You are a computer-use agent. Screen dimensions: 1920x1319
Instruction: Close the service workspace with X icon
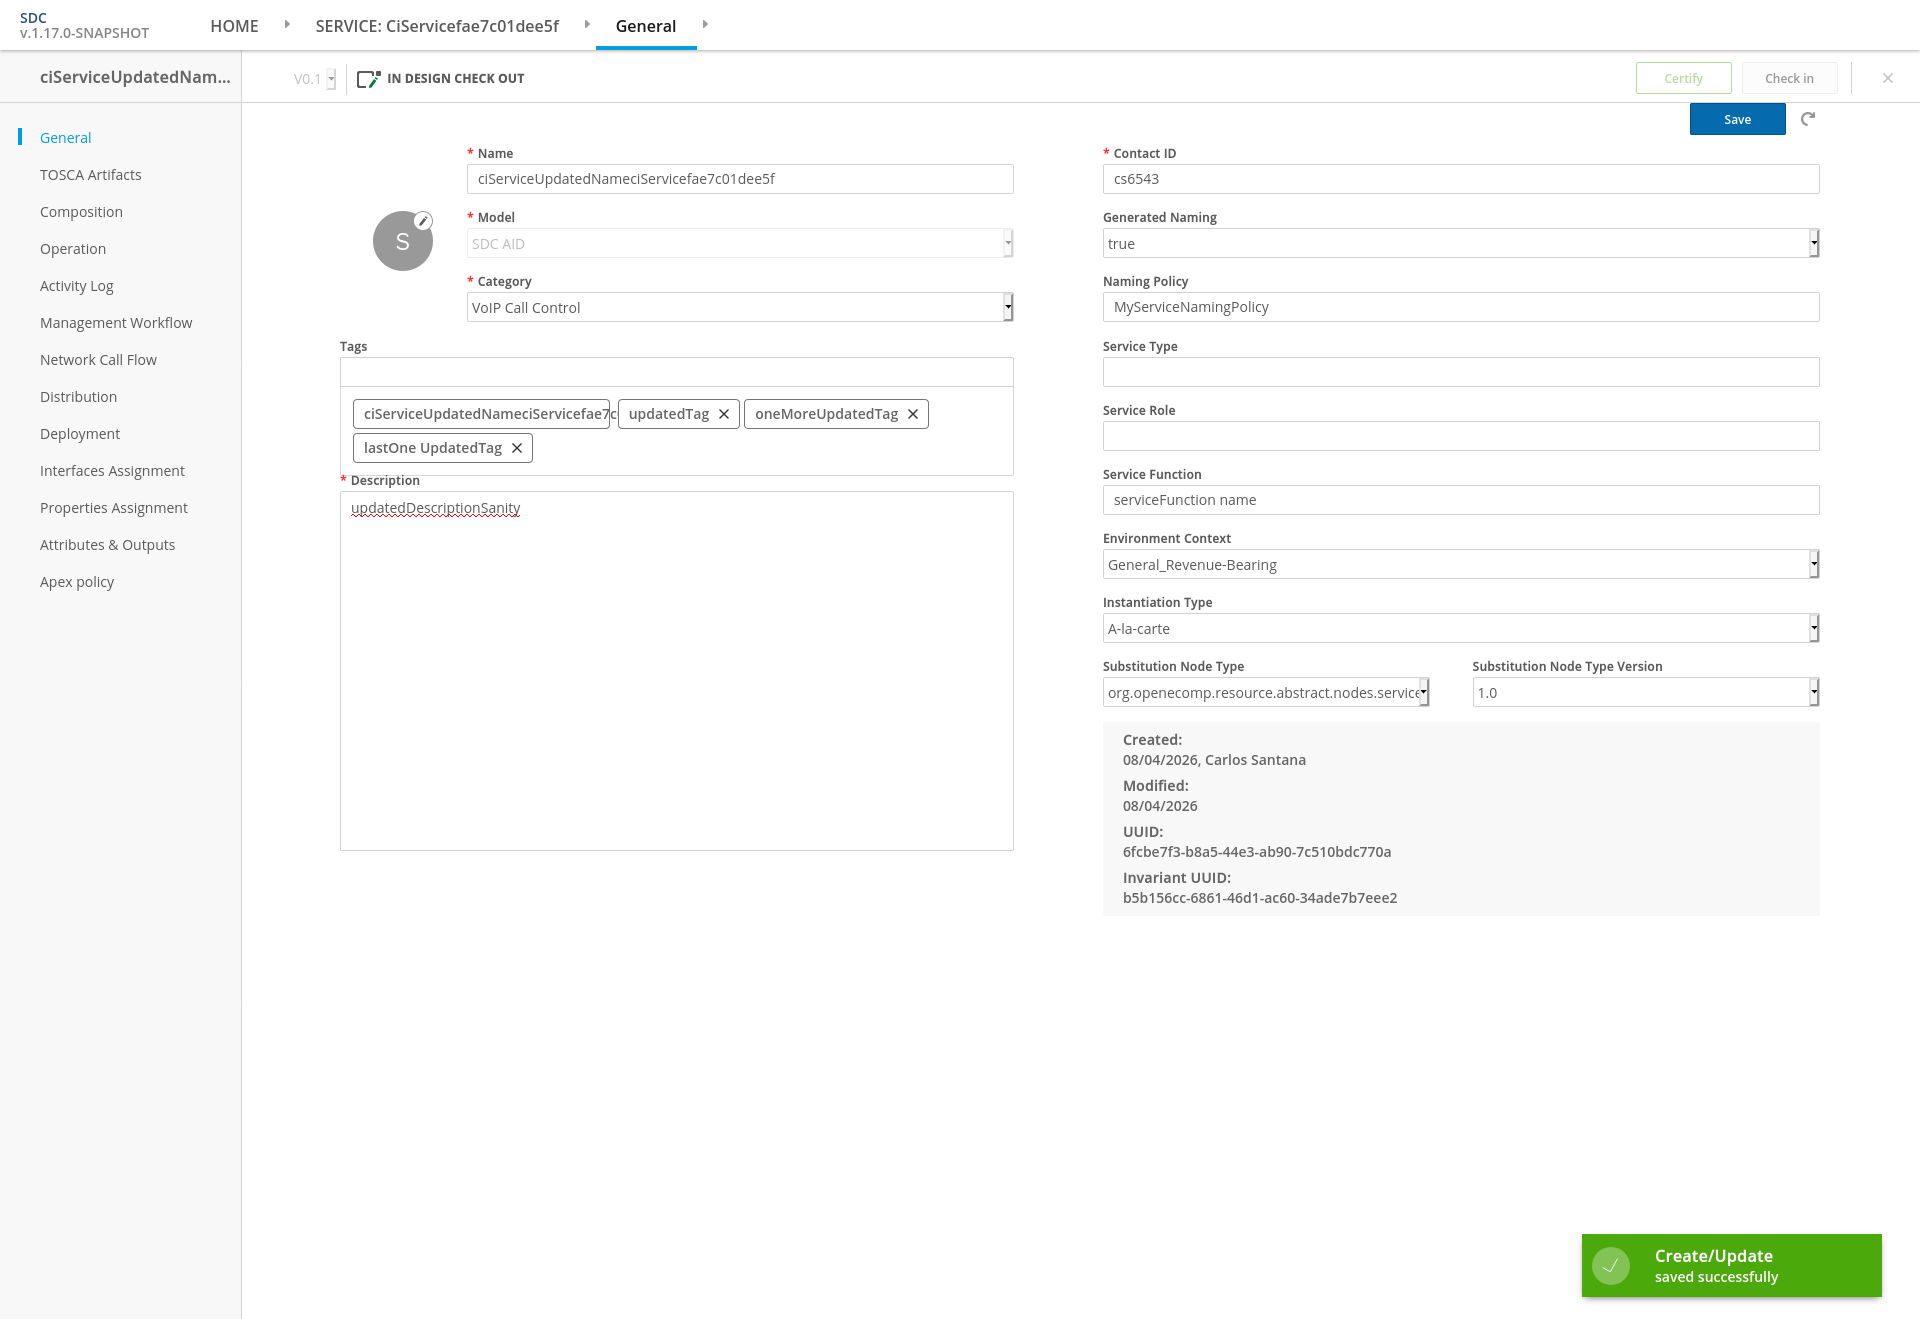(x=1888, y=78)
